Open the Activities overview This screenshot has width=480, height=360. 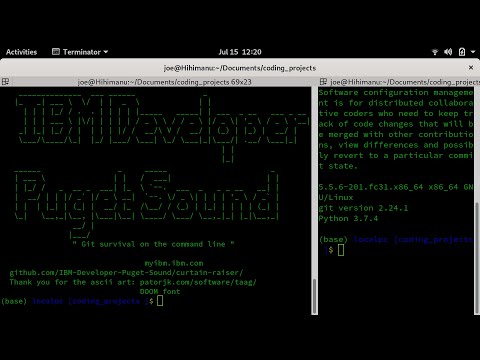coord(21,52)
